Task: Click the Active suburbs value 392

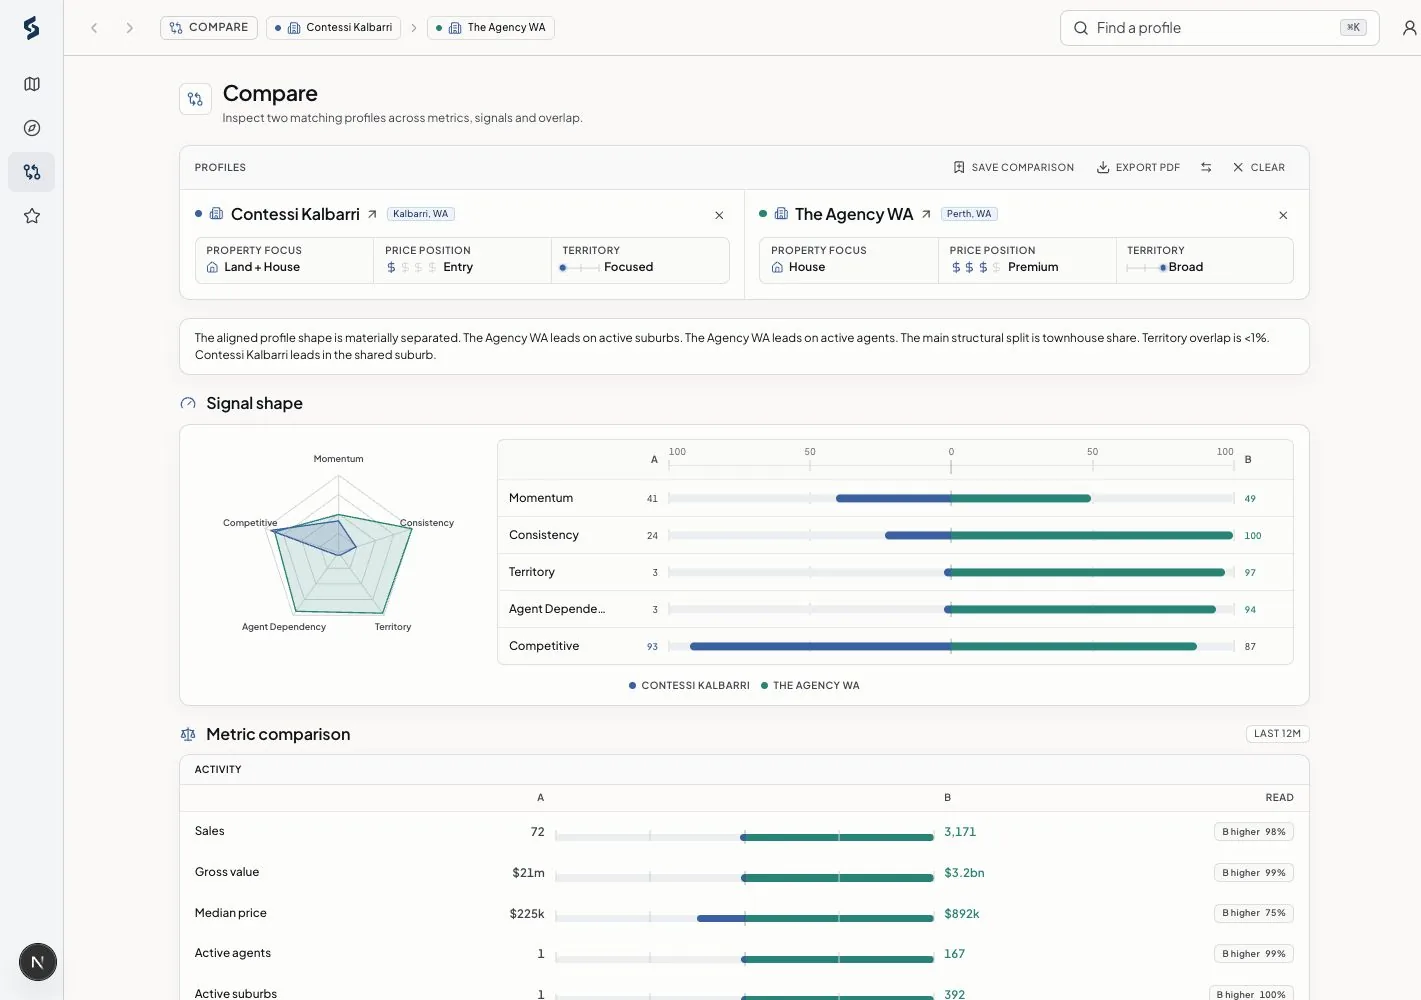Action: click(954, 994)
